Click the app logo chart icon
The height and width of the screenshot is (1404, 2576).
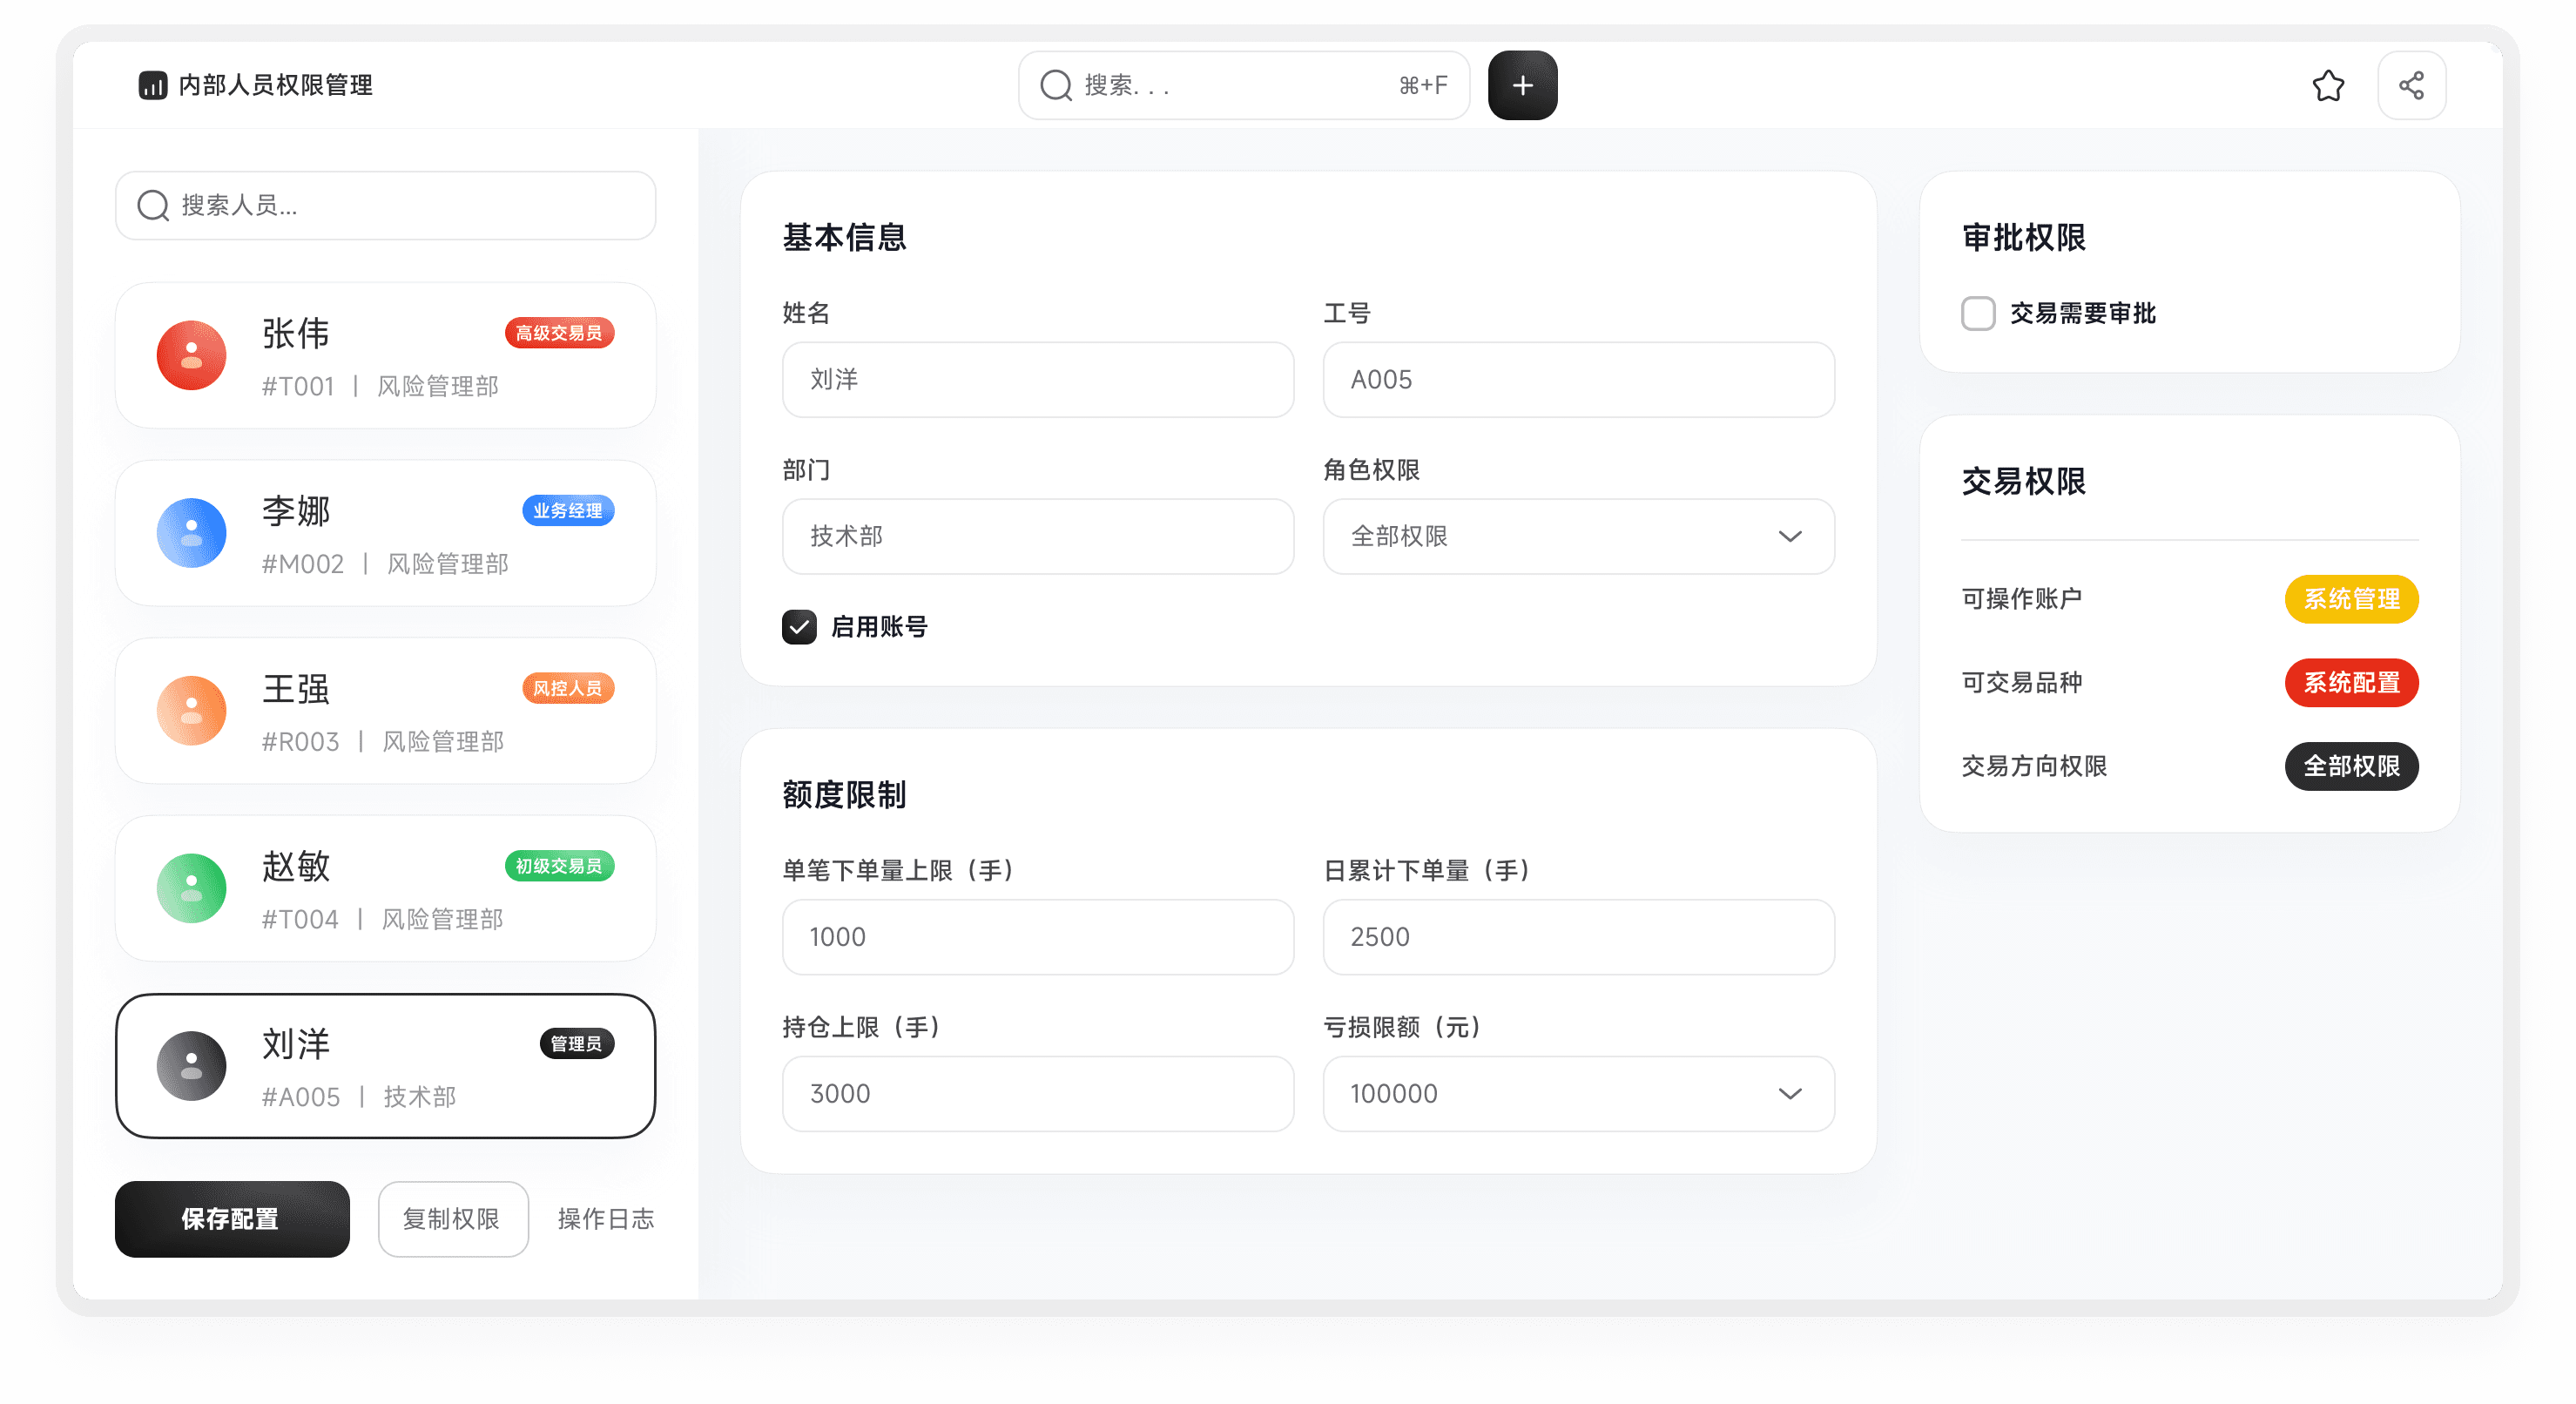(152, 86)
